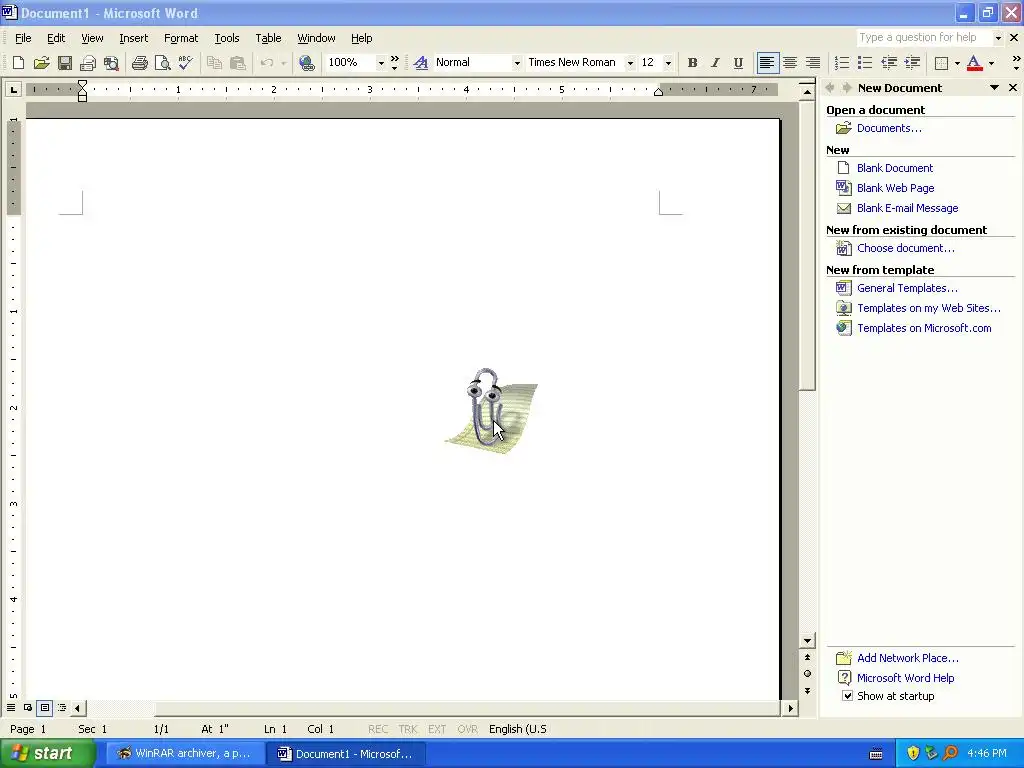Click the Insert Hyperlink globe icon
Viewport: 1024px width, 768px height.
point(306,63)
